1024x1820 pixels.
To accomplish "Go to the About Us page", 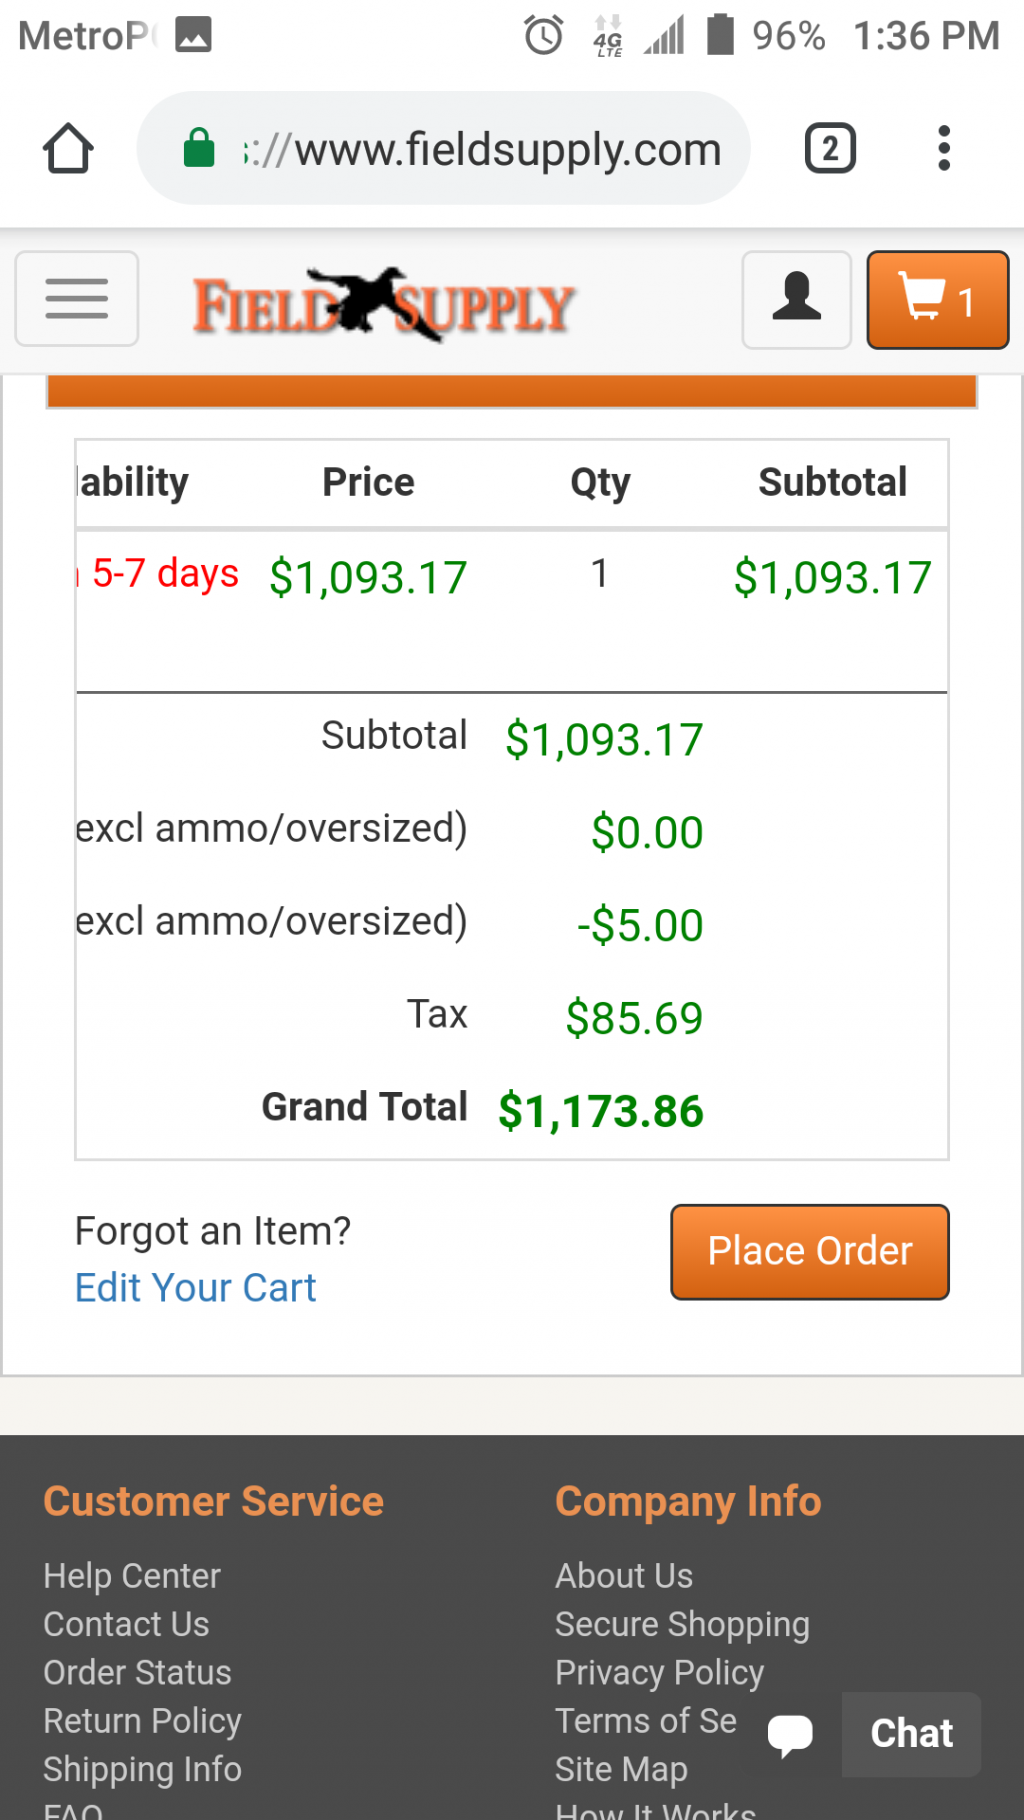I will tap(624, 1576).
